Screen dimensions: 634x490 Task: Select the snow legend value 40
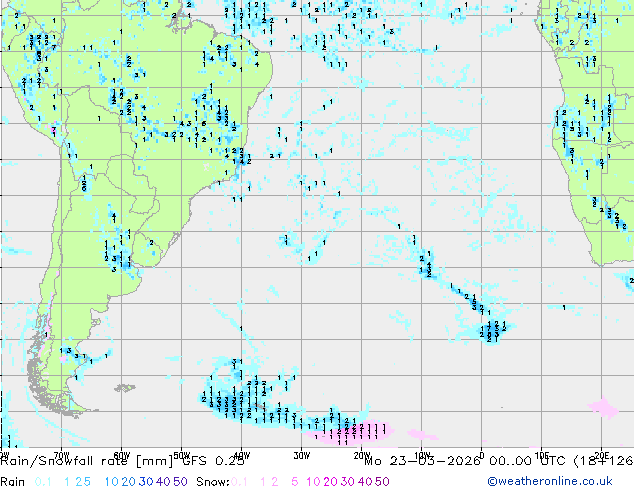click(x=365, y=482)
